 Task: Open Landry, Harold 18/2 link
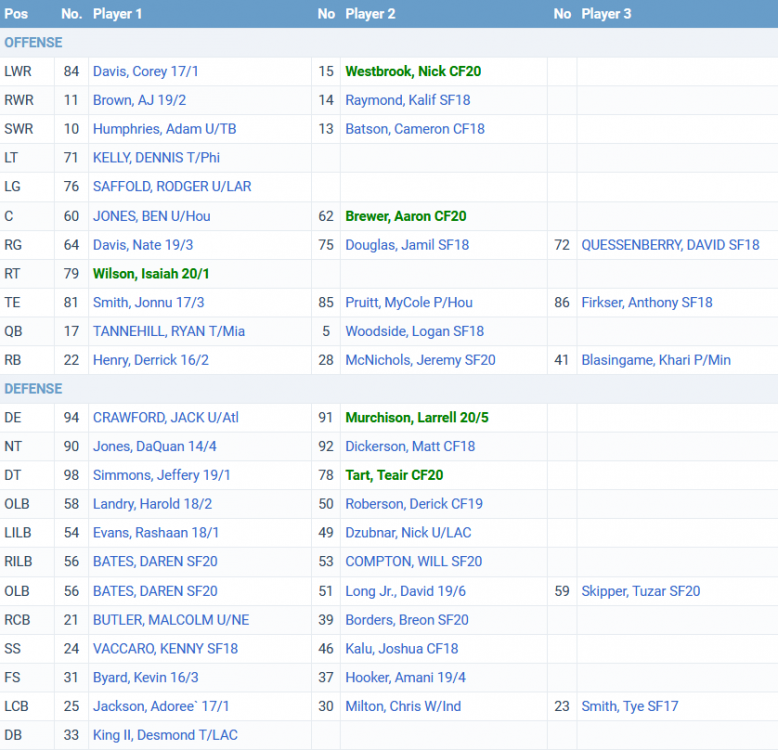[x=152, y=504]
